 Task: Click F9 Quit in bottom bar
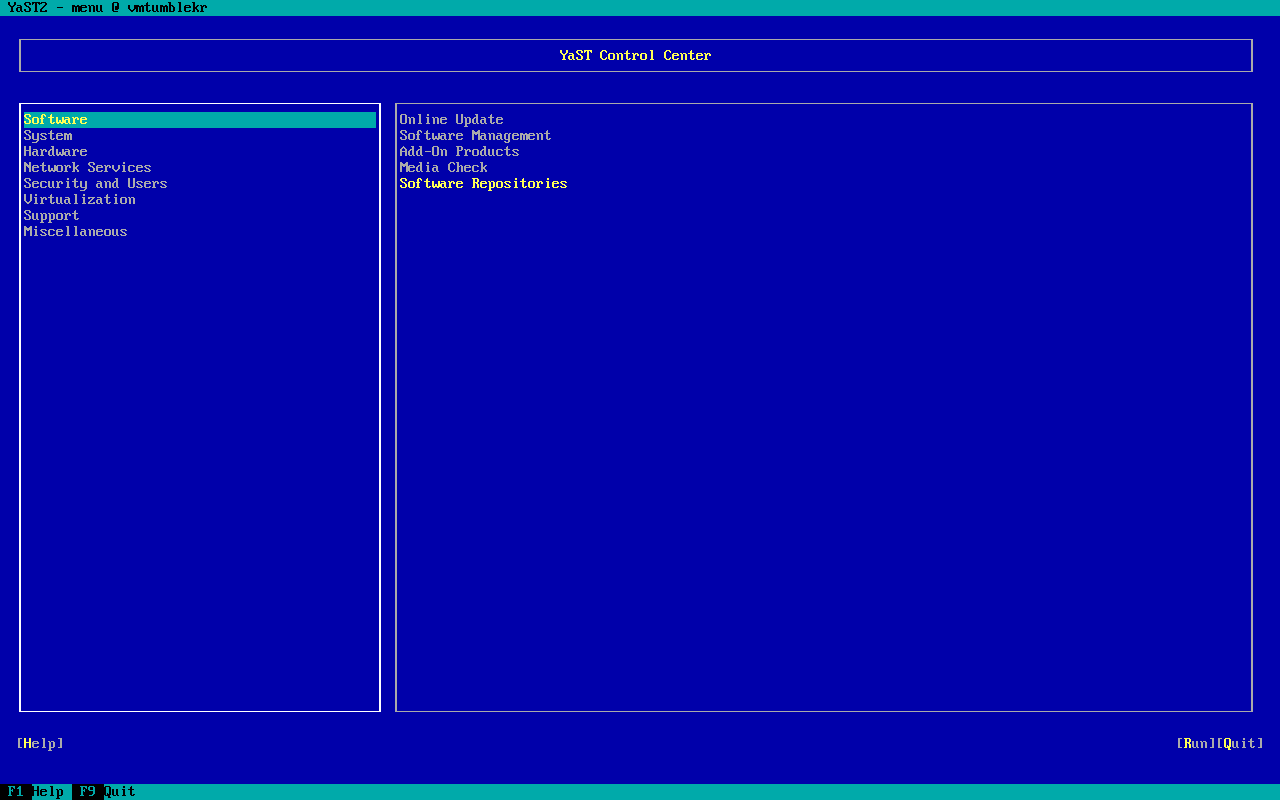(x=108, y=792)
